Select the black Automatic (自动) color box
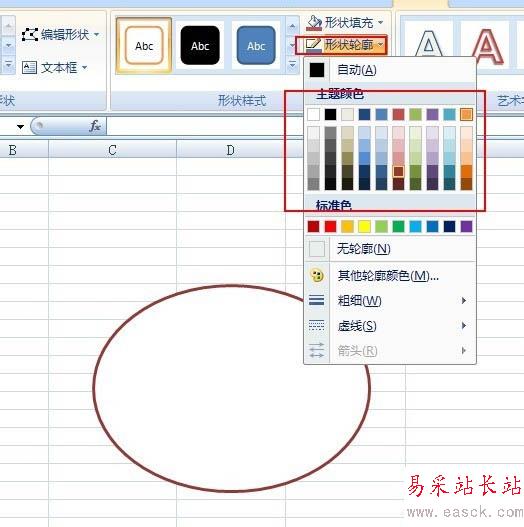Screen dimensions: 524x527 click(317, 70)
